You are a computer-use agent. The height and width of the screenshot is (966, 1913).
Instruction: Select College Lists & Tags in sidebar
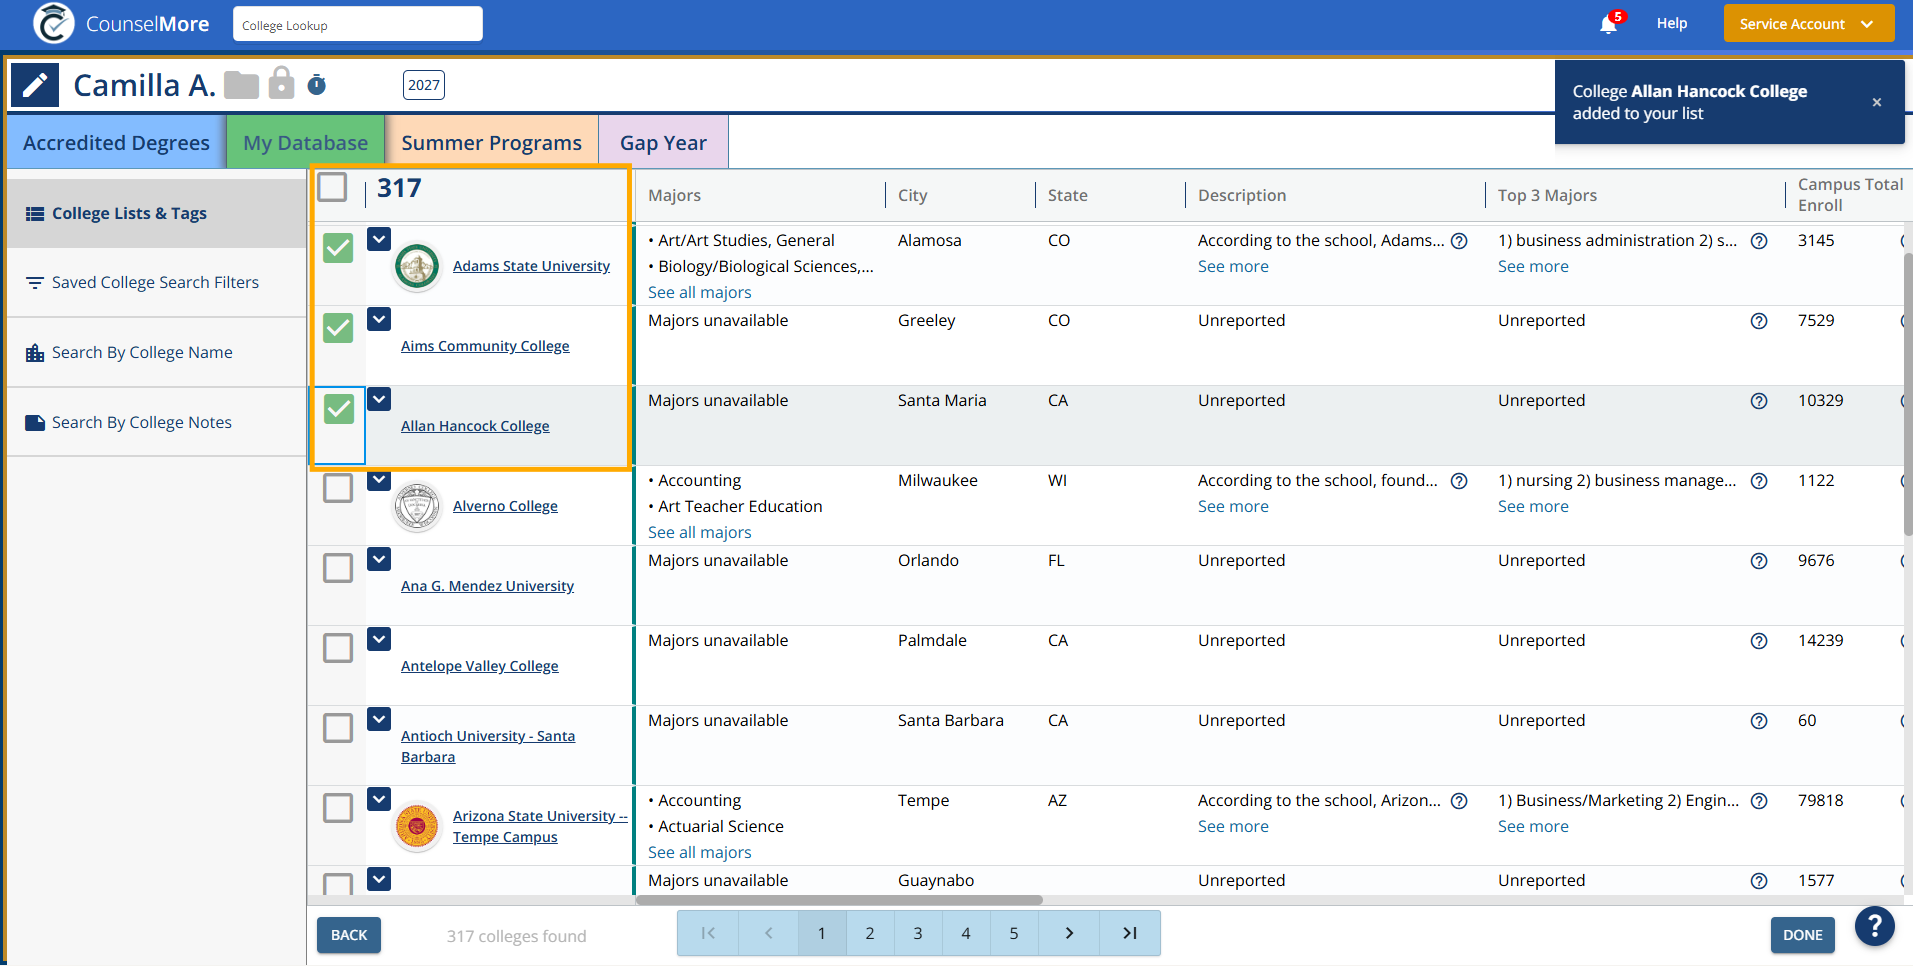click(x=157, y=213)
